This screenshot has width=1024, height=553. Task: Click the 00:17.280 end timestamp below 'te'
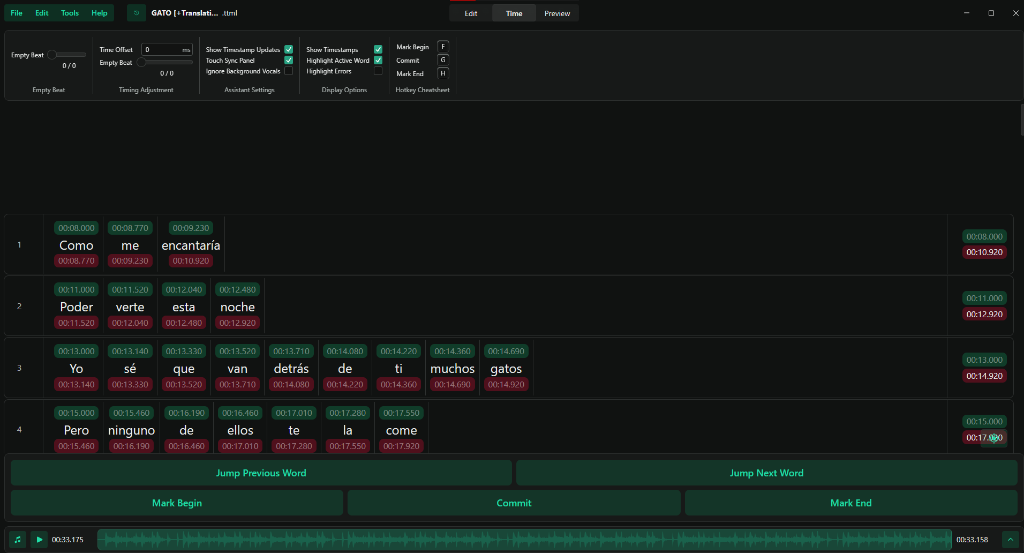[x=294, y=446]
